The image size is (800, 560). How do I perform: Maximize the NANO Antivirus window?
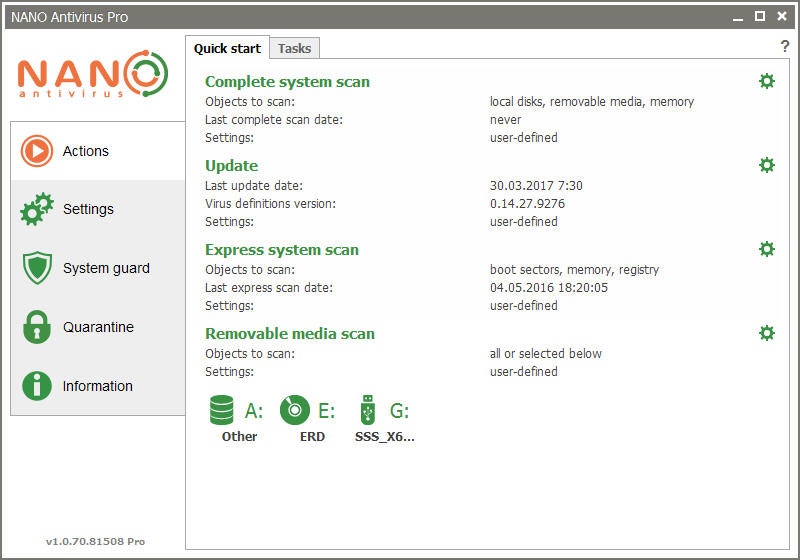(760, 16)
